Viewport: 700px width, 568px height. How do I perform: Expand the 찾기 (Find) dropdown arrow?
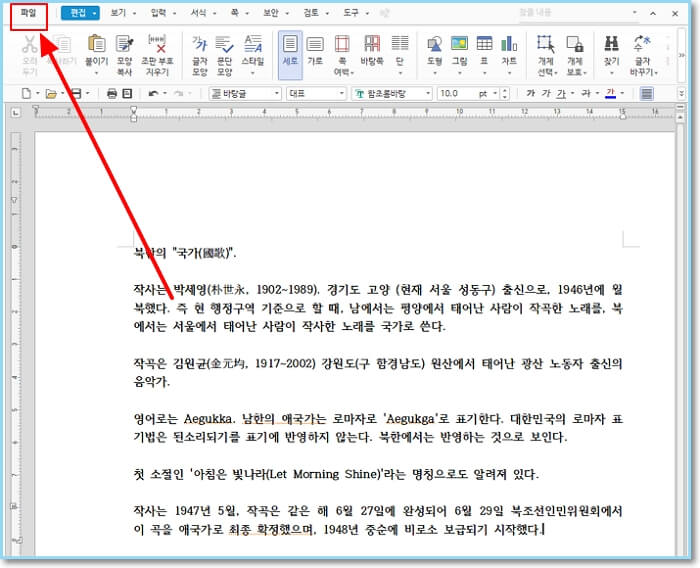coord(611,72)
